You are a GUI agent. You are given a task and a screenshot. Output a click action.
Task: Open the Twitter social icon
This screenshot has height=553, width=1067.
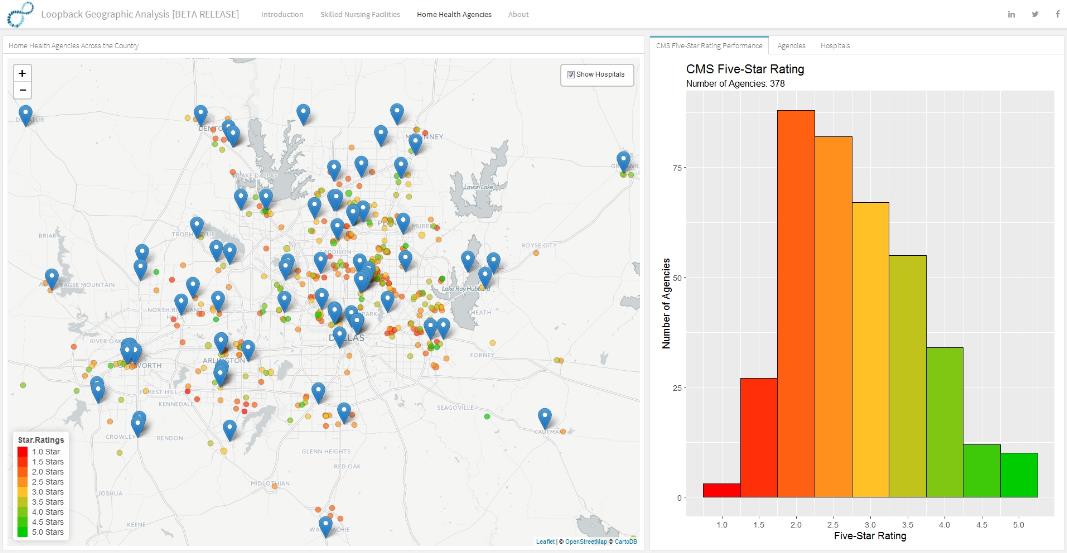coord(1035,15)
